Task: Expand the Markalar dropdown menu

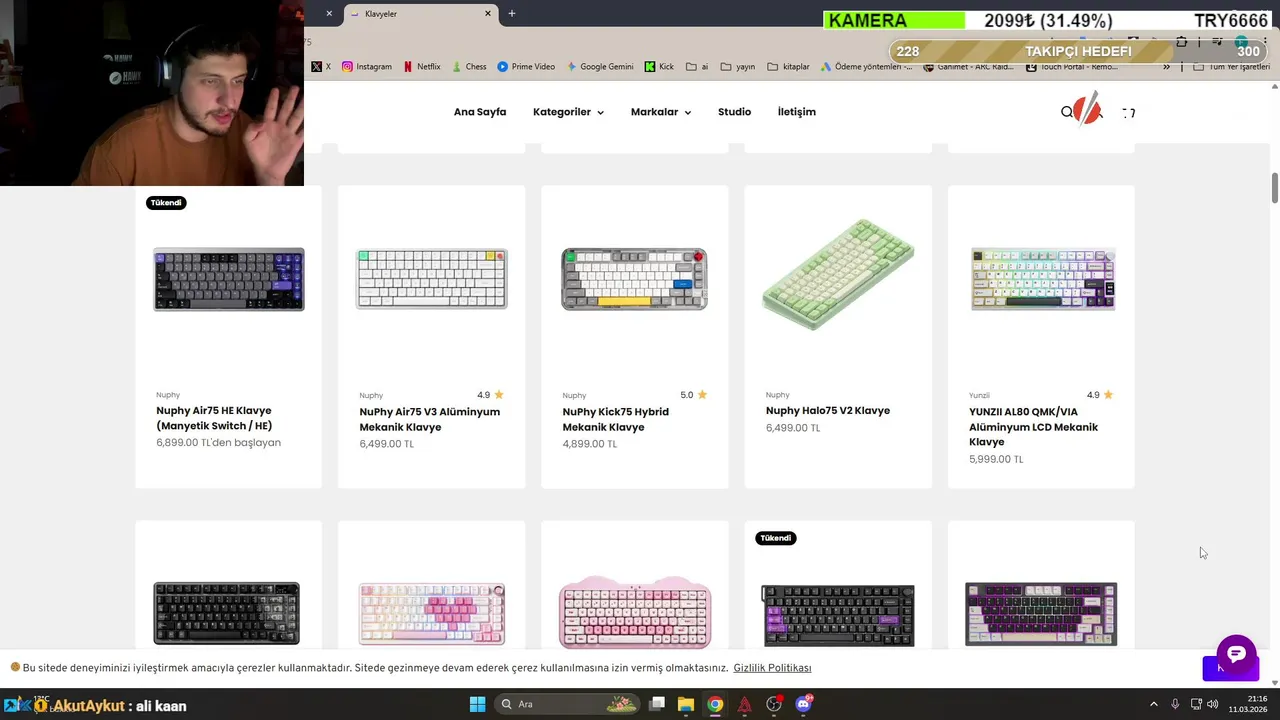Action: click(x=661, y=112)
